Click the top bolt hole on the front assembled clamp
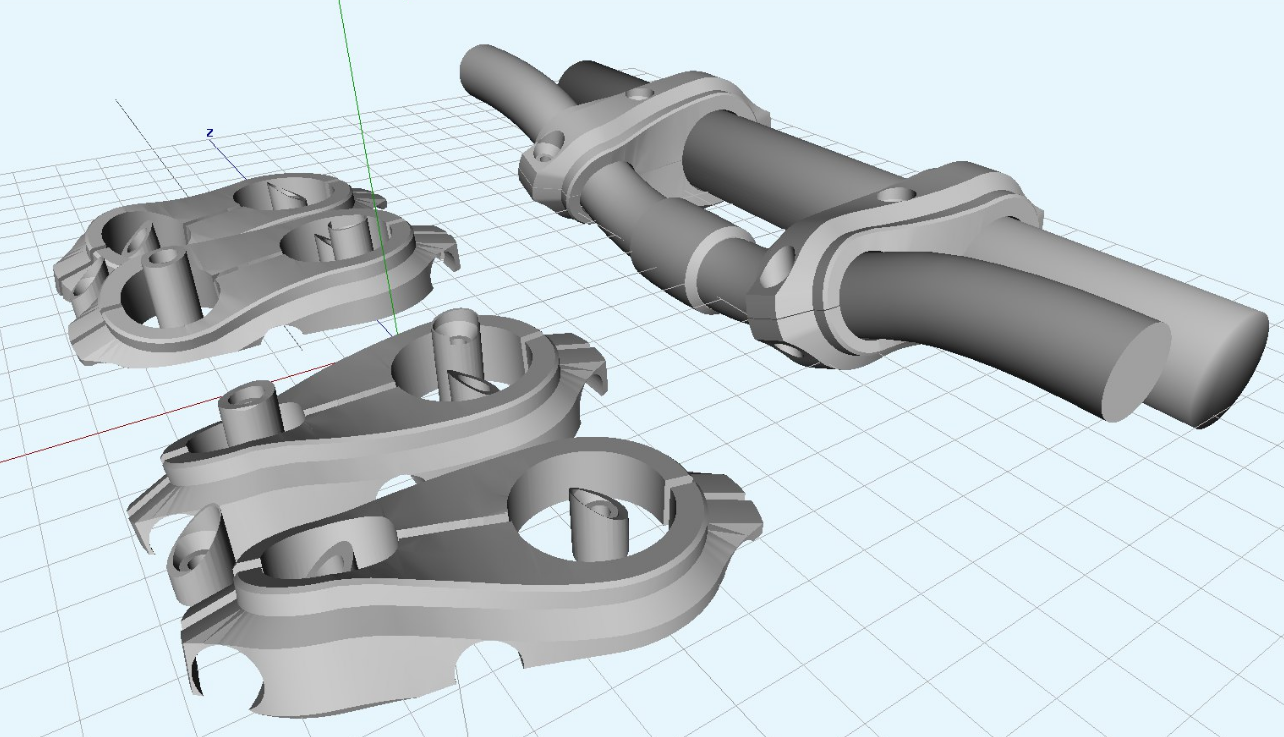 897,194
